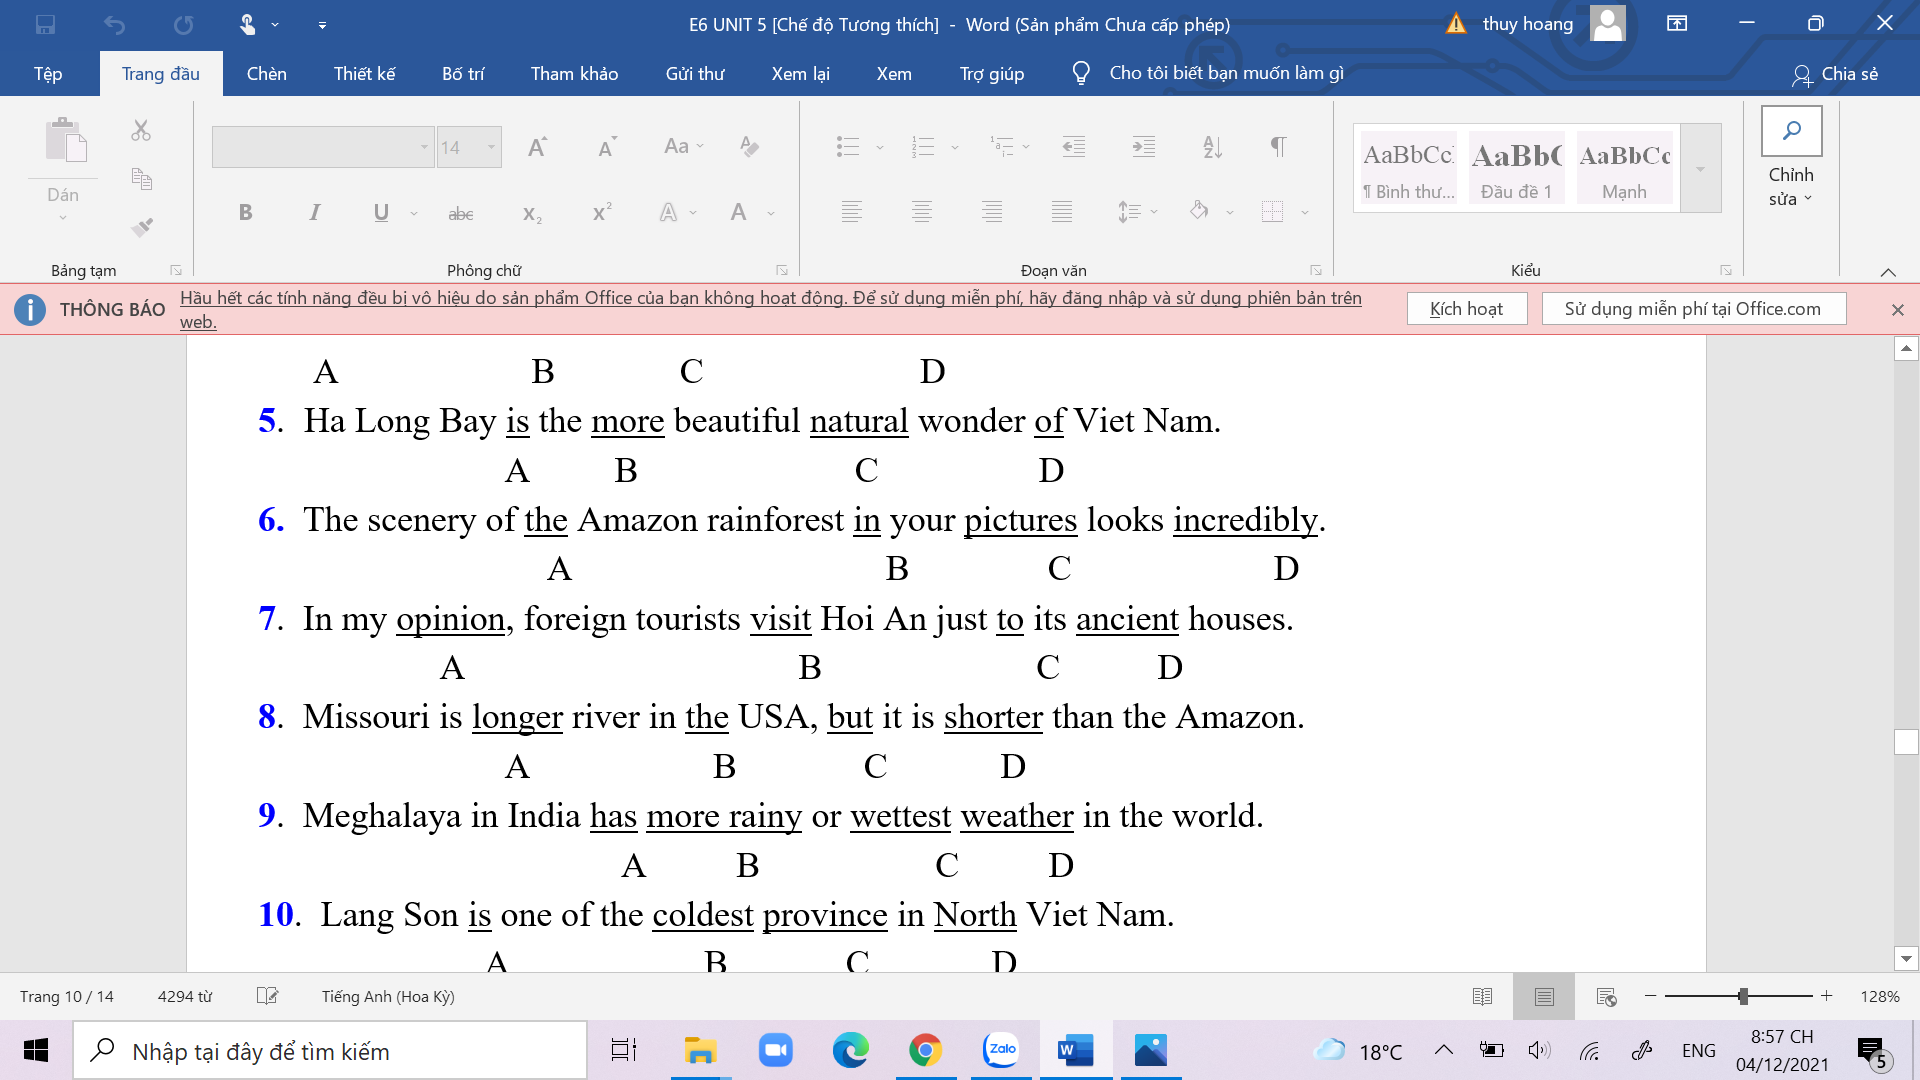
Task: Click the spelling proofing icon in status bar
Action: [x=267, y=996]
